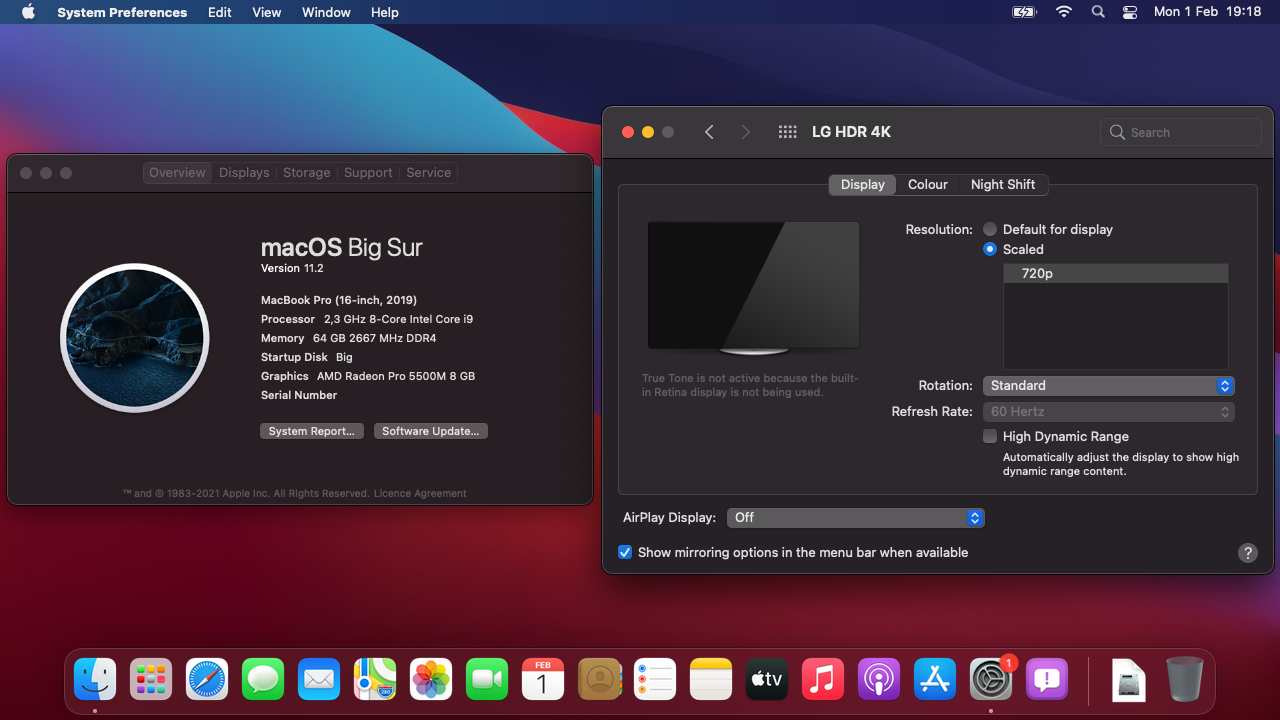The width and height of the screenshot is (1280, 720).
Task: Open Launchpad in the Dock
Action: tap(151, 680)
